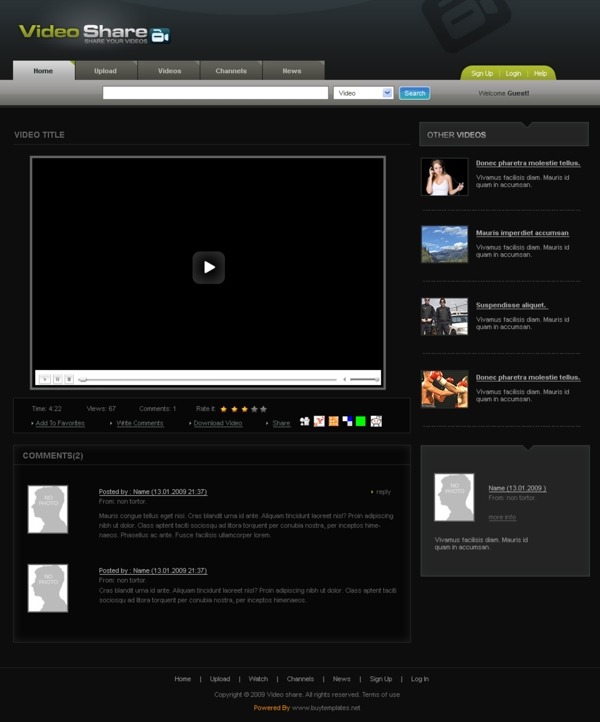
Task: Rate the video four stars
Action: [254, 409]
